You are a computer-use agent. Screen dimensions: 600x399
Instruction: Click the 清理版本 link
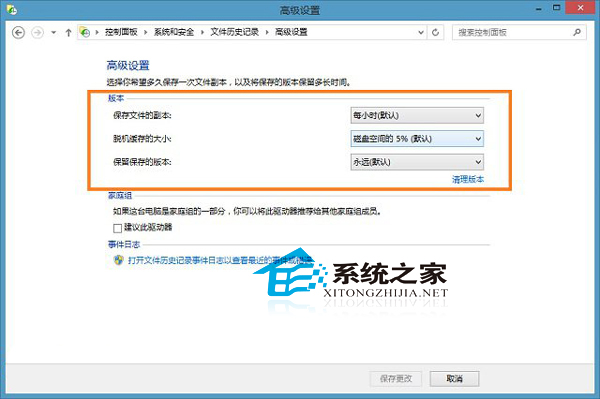point(468,179)
